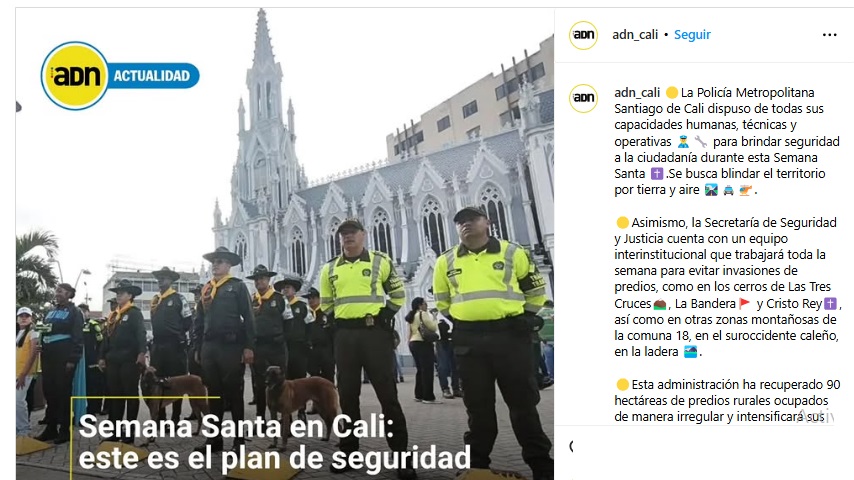
Task: Click the yellow adn logo on photo
Action: [x=75, y=76]
